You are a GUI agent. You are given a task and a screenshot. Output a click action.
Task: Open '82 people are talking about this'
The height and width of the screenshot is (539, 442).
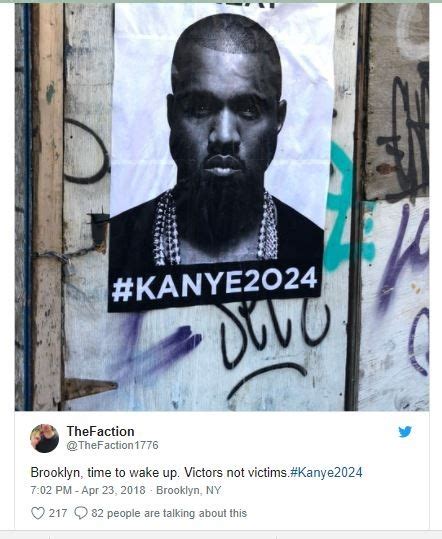(169, 513)
